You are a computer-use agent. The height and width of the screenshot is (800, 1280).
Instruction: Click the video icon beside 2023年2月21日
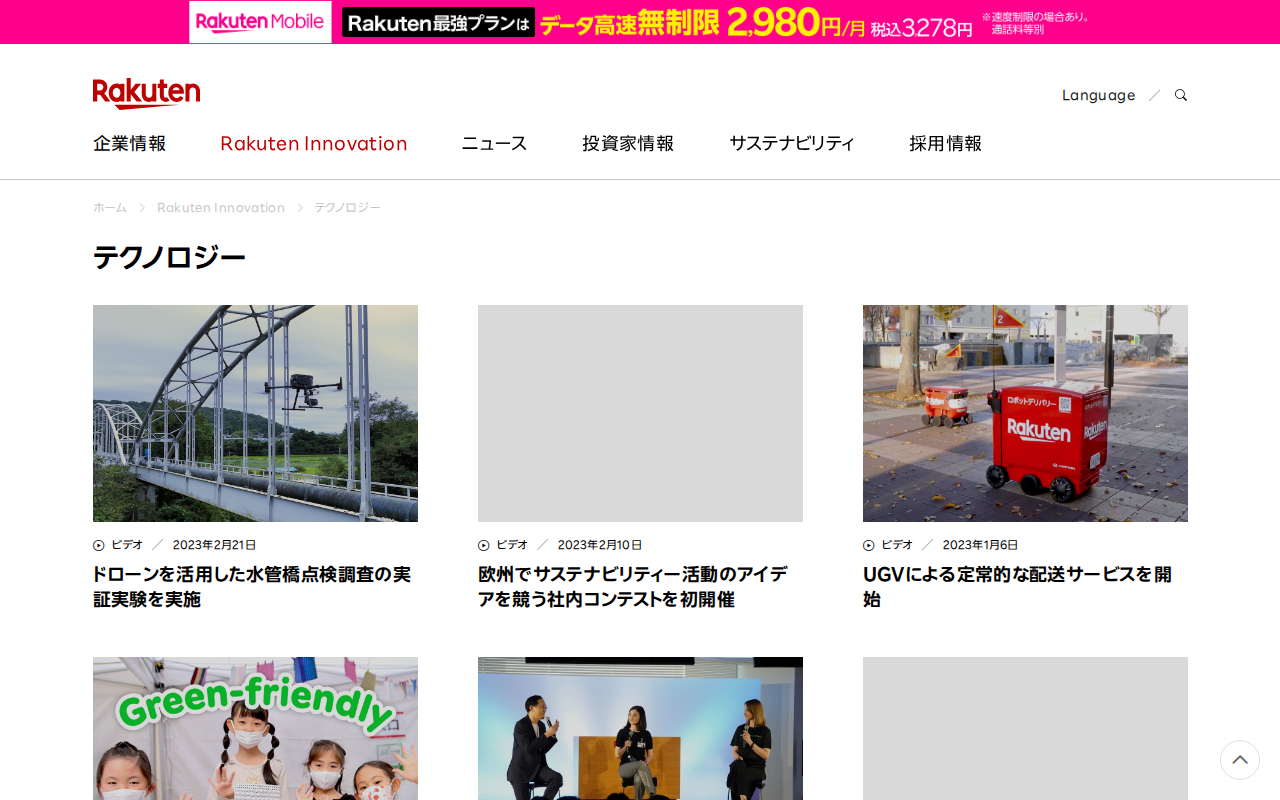(x=99, y=545)
